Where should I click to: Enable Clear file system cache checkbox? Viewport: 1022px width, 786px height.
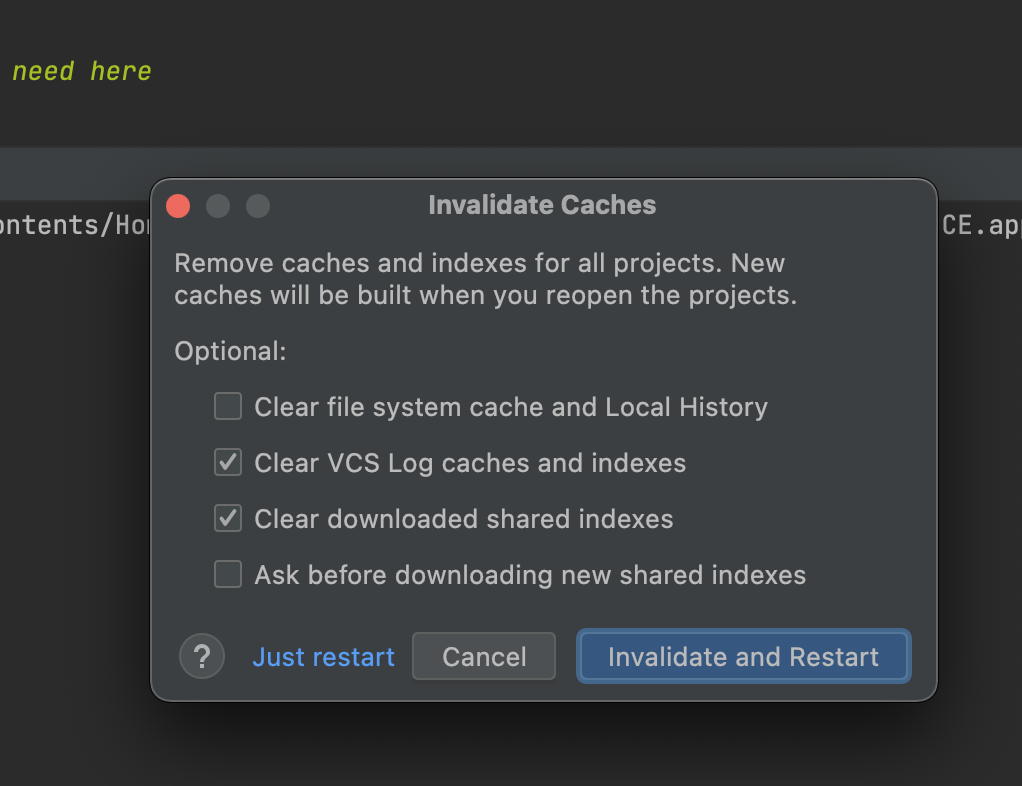coord(228,407)
